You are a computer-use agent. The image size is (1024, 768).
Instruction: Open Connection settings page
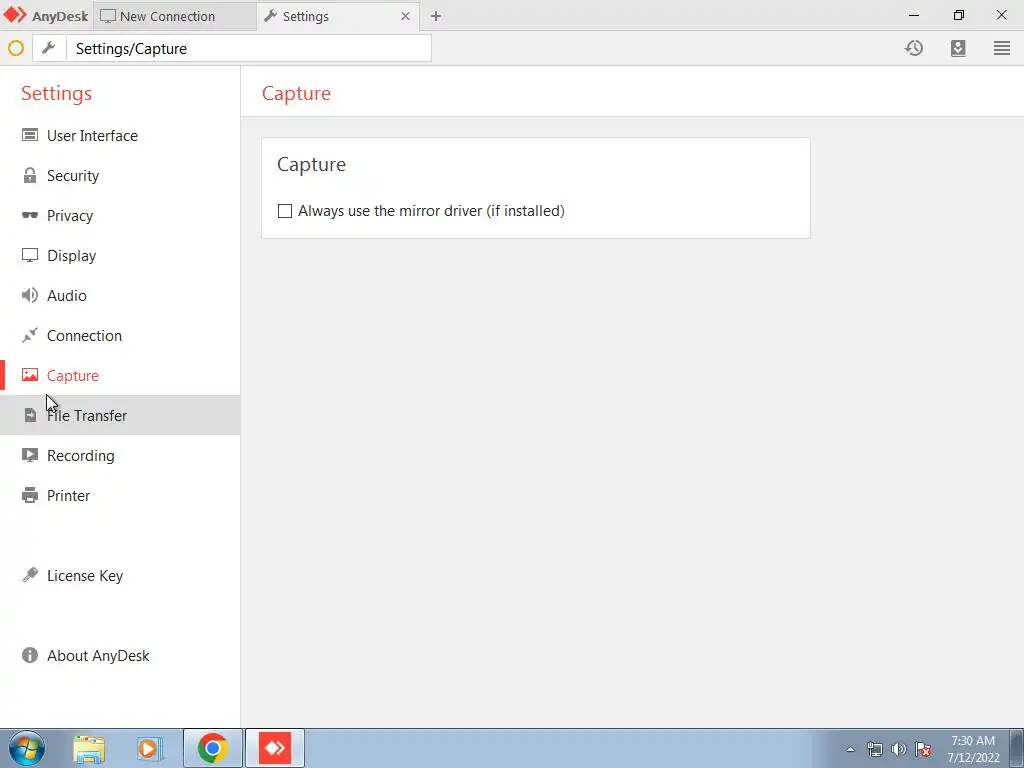[x=120, y=335]
